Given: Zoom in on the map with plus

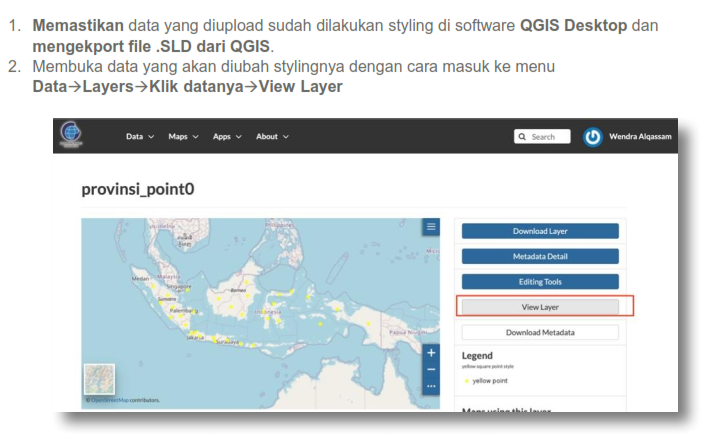Looking at the screenshot, I should click(431, 353).
